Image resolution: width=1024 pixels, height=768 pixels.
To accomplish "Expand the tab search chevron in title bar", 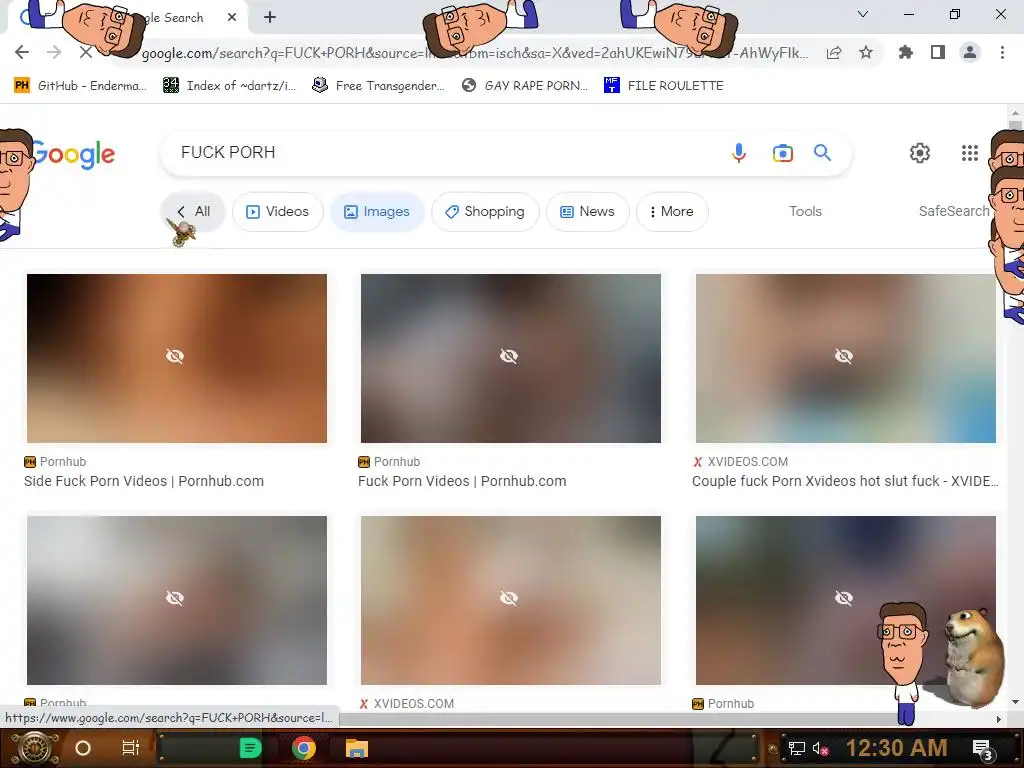I will click(863, 14).
